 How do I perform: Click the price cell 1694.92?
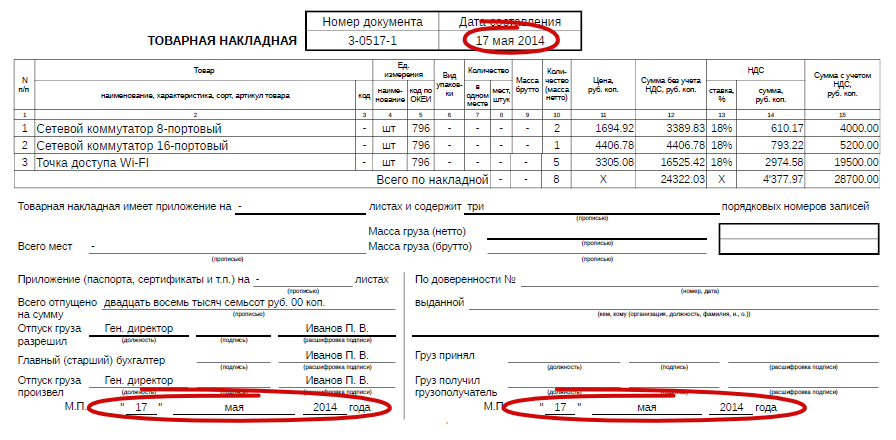[x=614, y=129]
